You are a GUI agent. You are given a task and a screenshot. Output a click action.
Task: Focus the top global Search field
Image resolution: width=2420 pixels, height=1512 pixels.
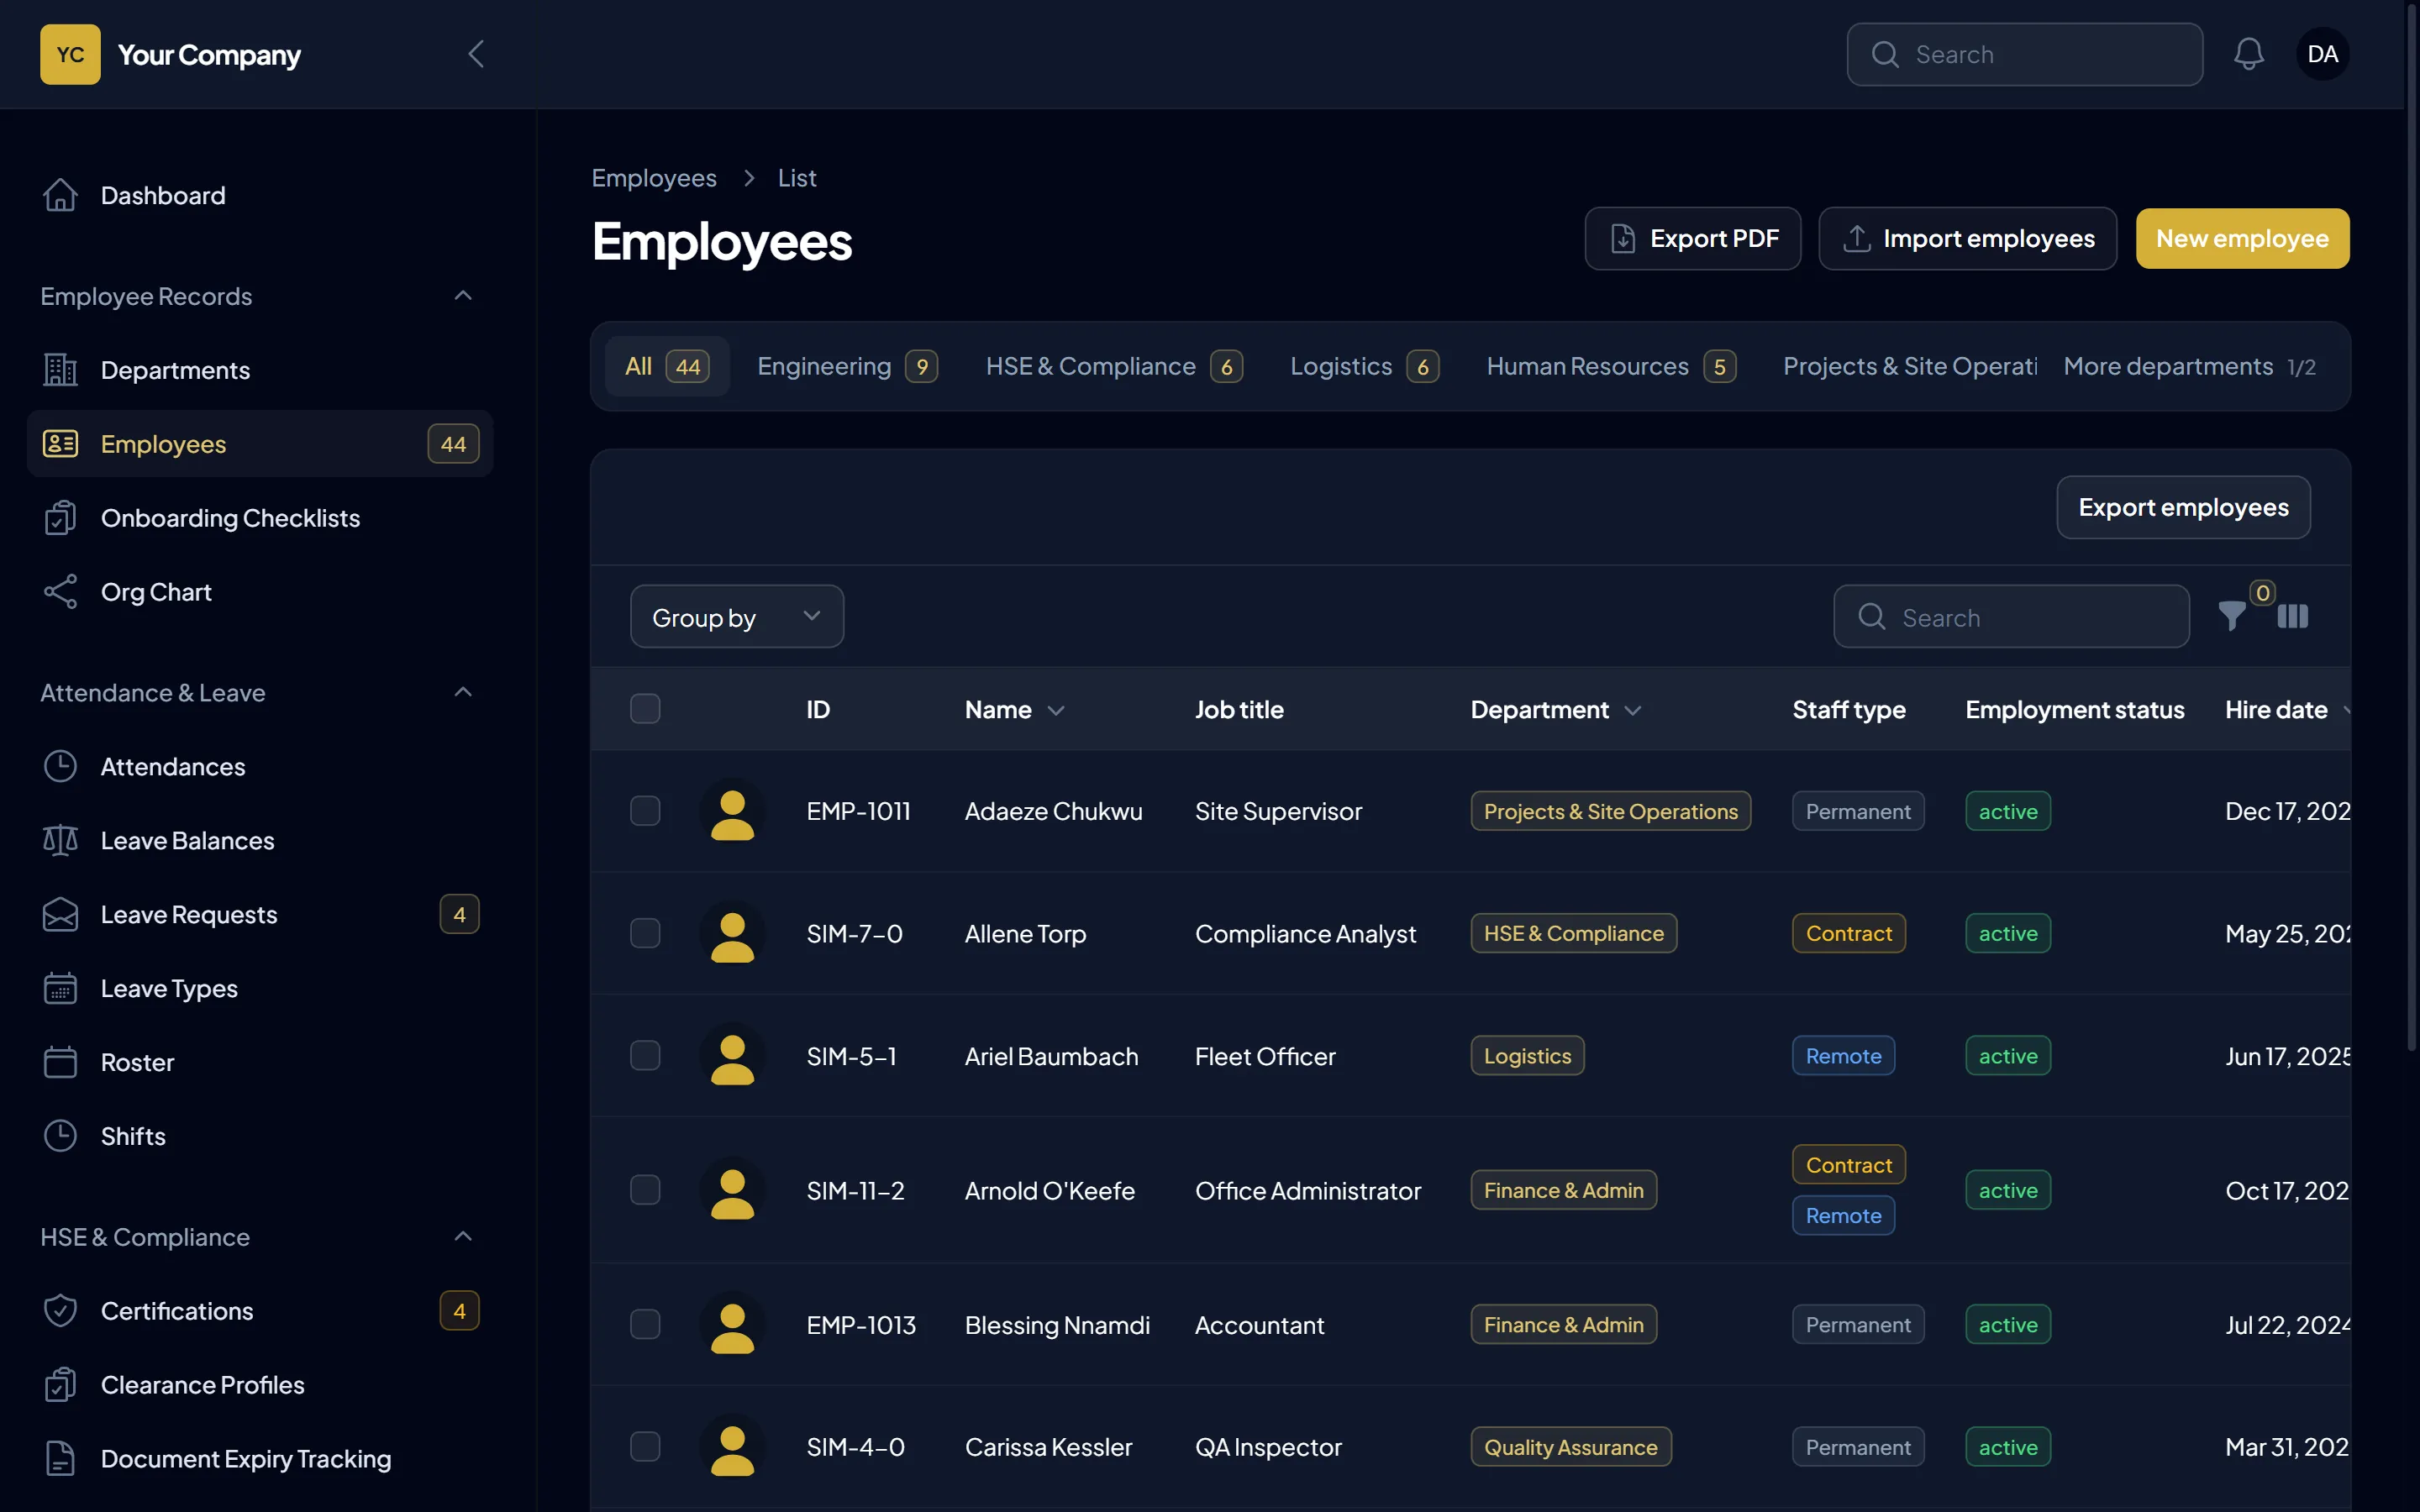click(x=2024, y=54)
